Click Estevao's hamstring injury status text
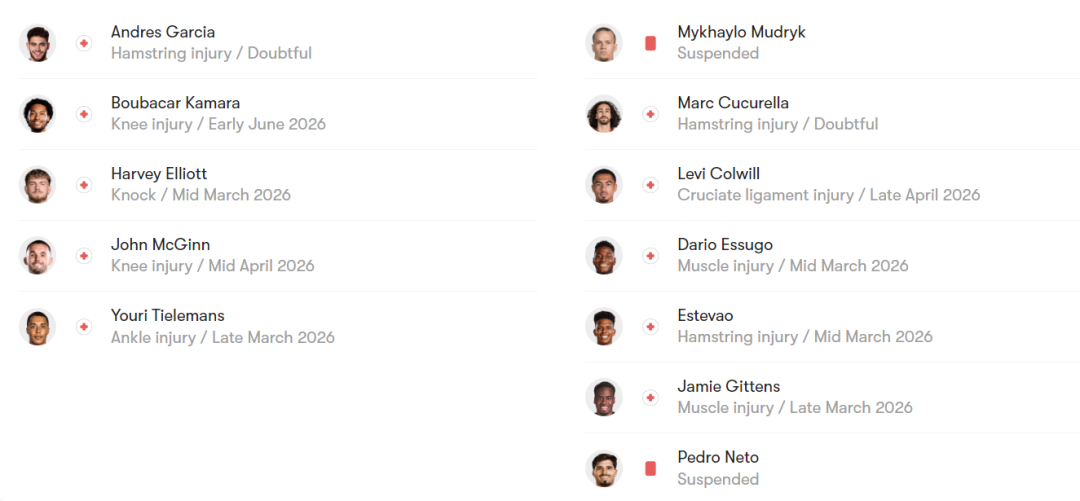The image size is (1080, 501). click(x=805, y=337)
